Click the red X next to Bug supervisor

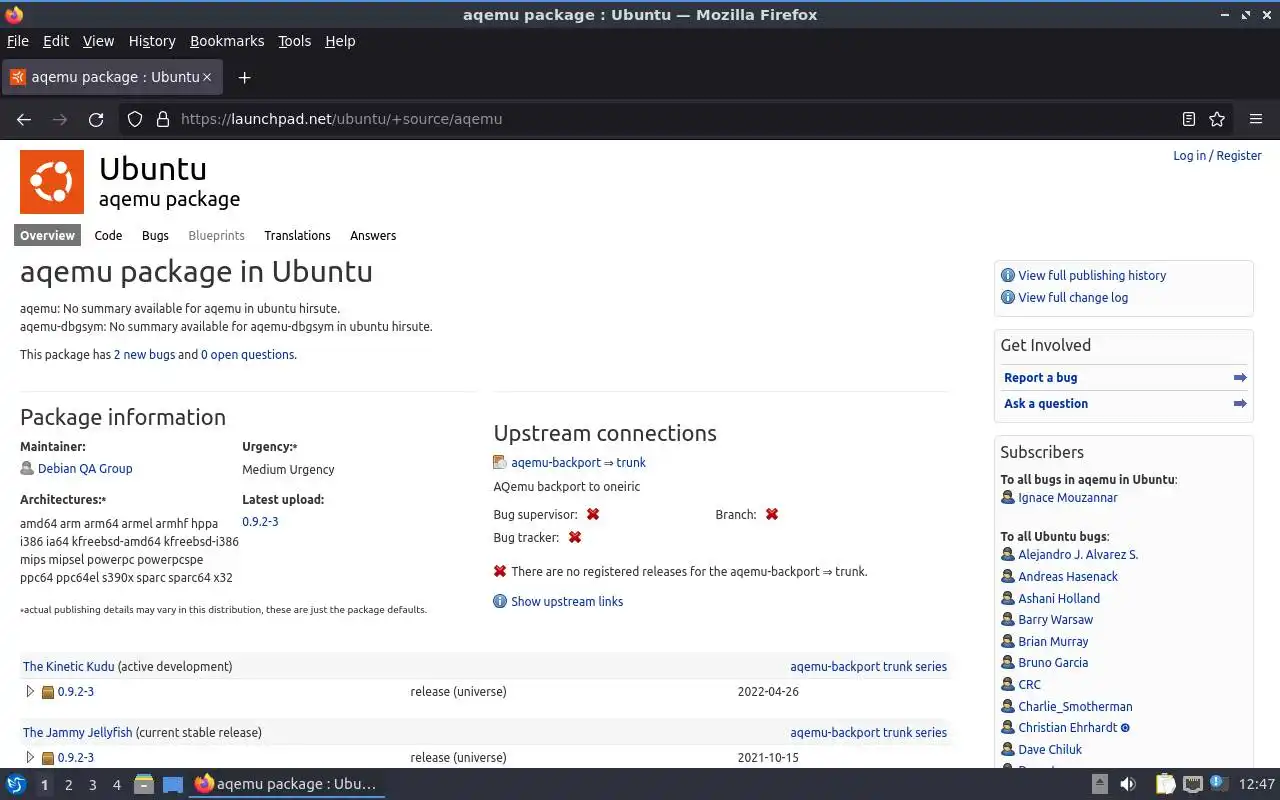coord(593,514)
